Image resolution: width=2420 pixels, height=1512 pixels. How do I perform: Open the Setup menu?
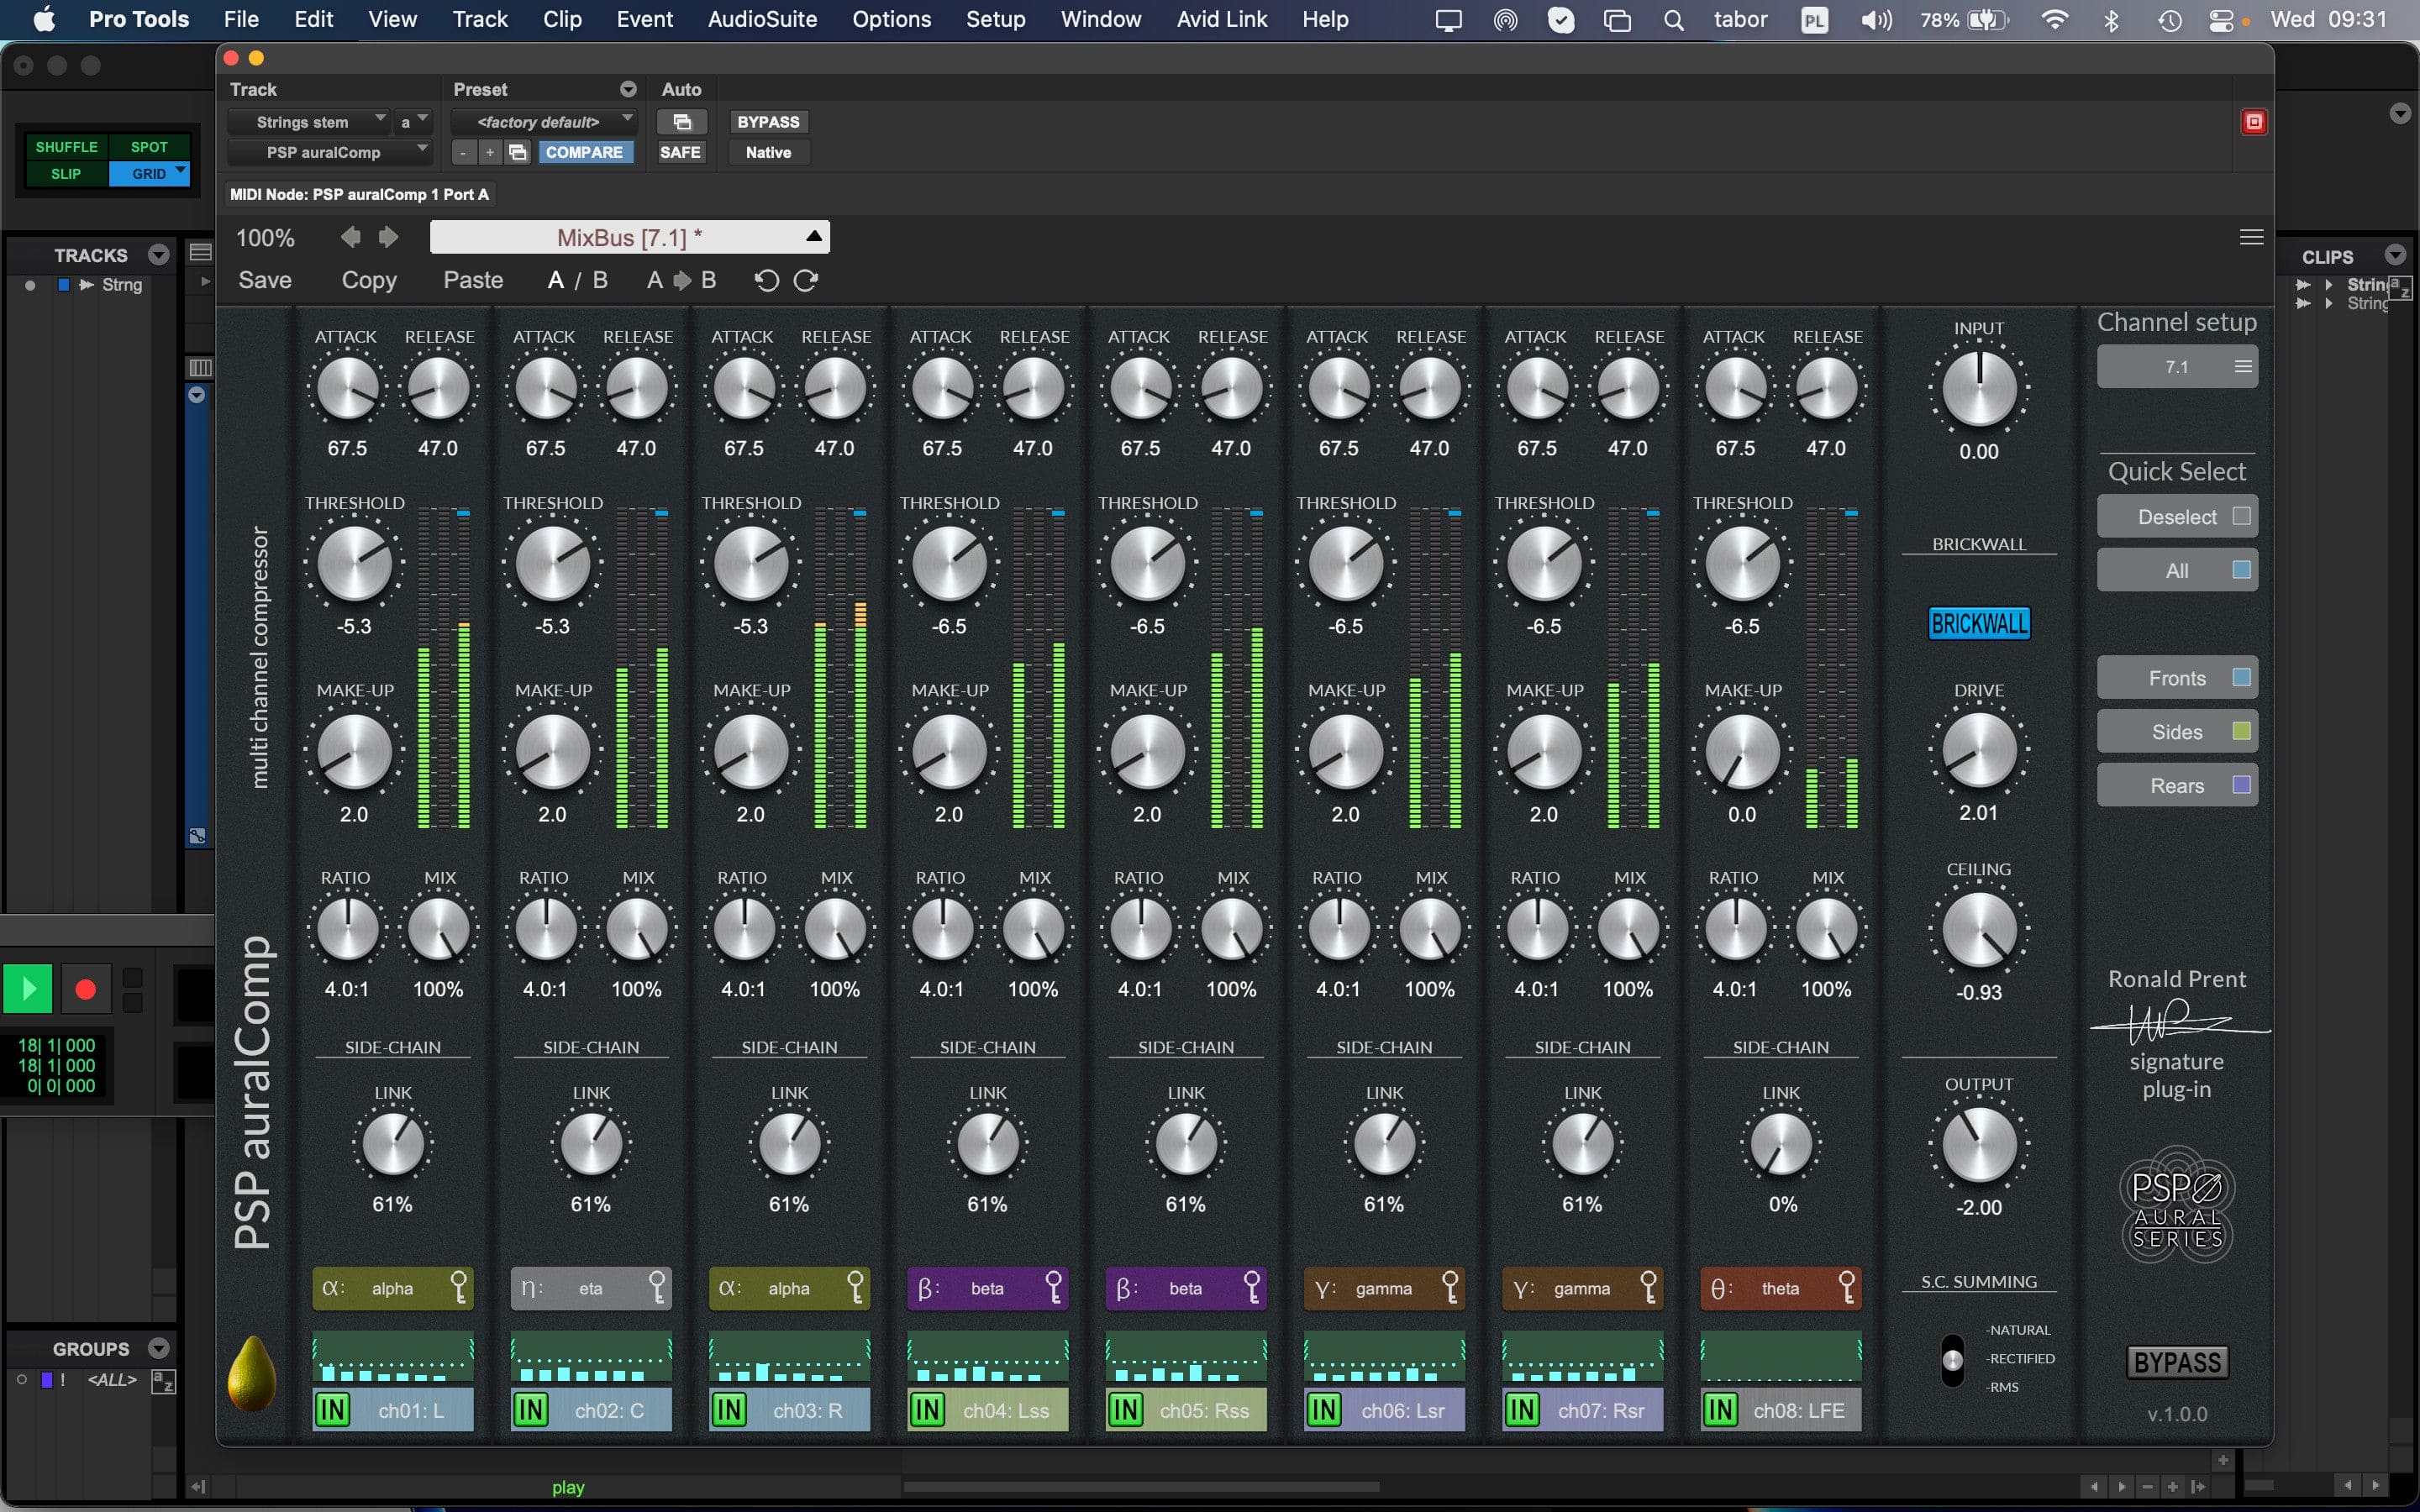coord(995,19)
